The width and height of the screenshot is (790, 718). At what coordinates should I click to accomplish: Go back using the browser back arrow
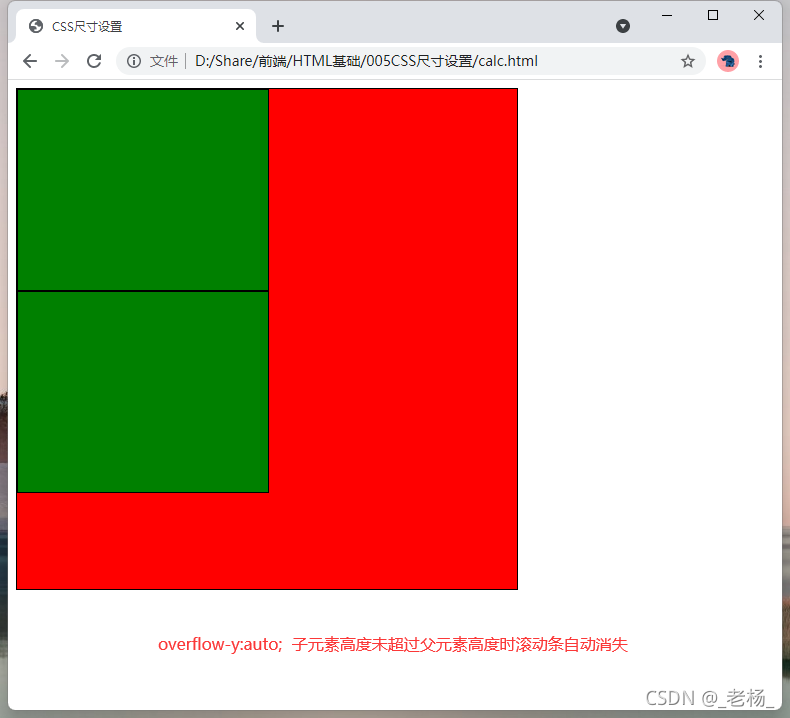[x=30, y=61]
